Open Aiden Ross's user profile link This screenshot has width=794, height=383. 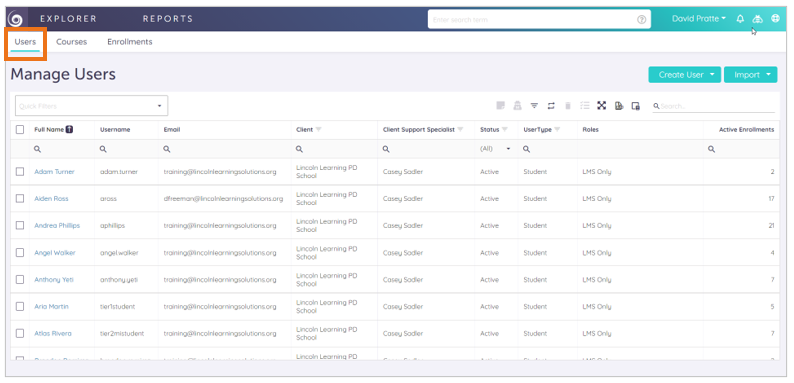click(x=51, y=199)
